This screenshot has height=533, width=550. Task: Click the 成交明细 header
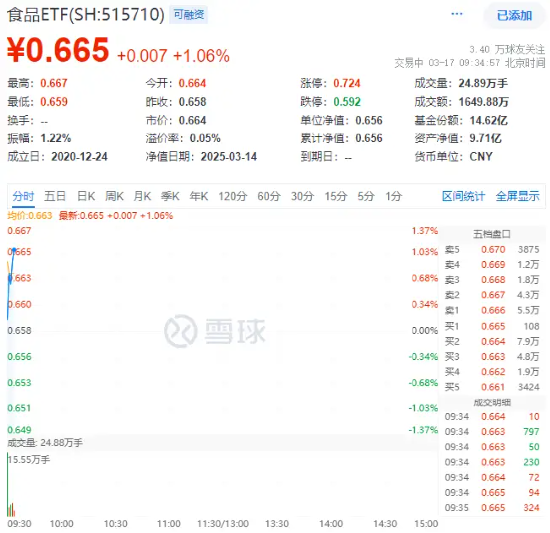[492, 402]
